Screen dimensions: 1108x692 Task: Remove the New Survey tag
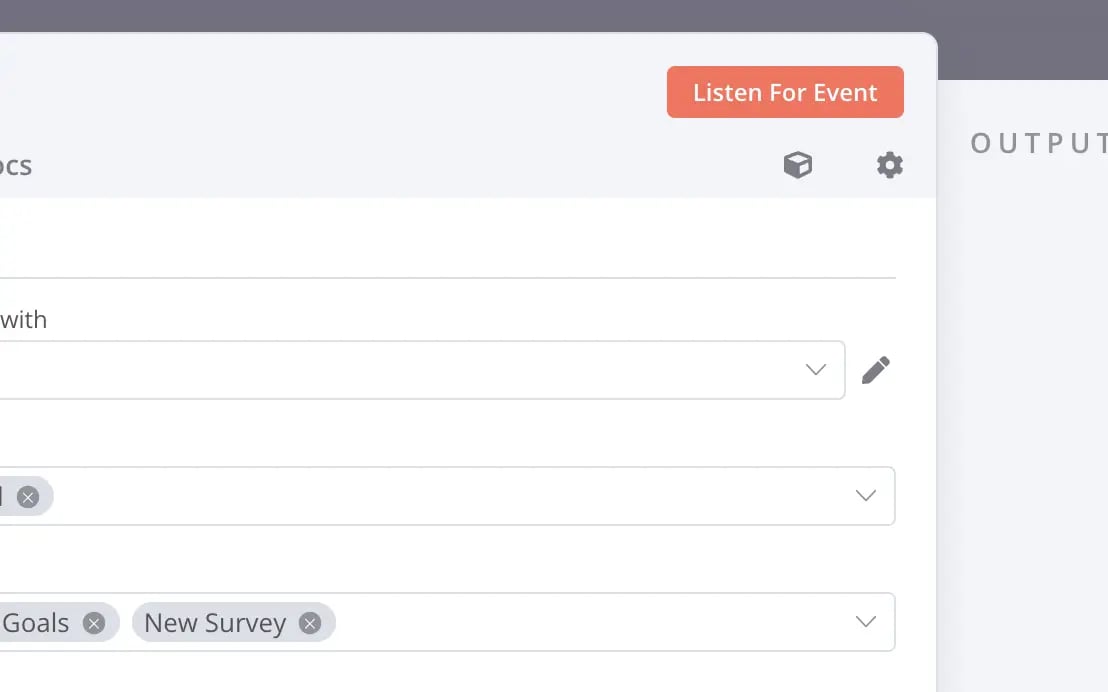tap(310, 623)
